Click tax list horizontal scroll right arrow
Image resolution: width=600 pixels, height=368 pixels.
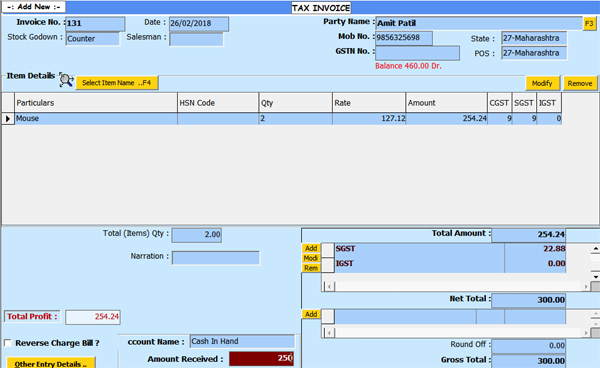586,287
